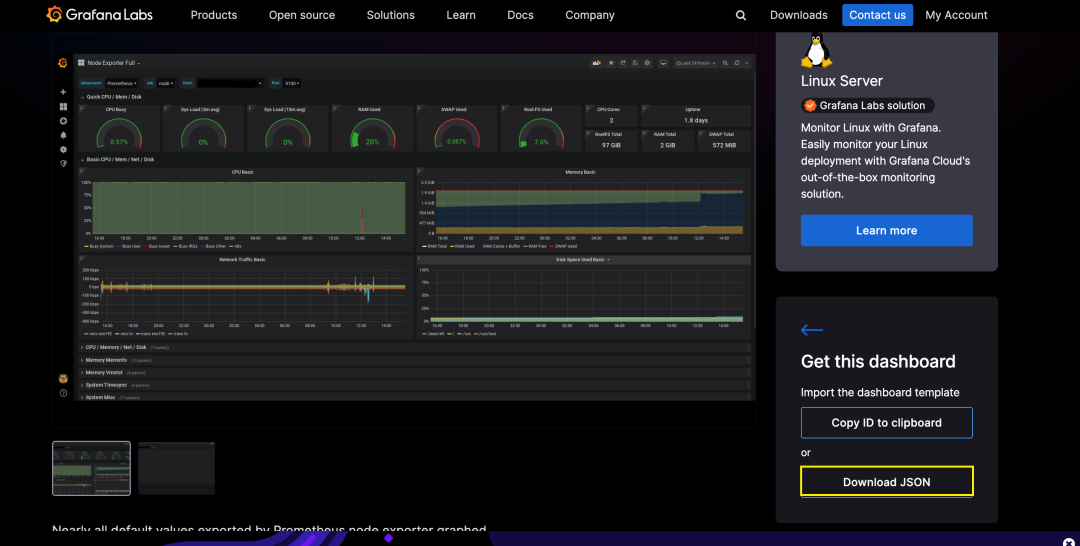The height and width of the screenshot is (546, 1080).
Task: Click the plus Create icon in dashboard sidebar
Action: tap(63, 92)
